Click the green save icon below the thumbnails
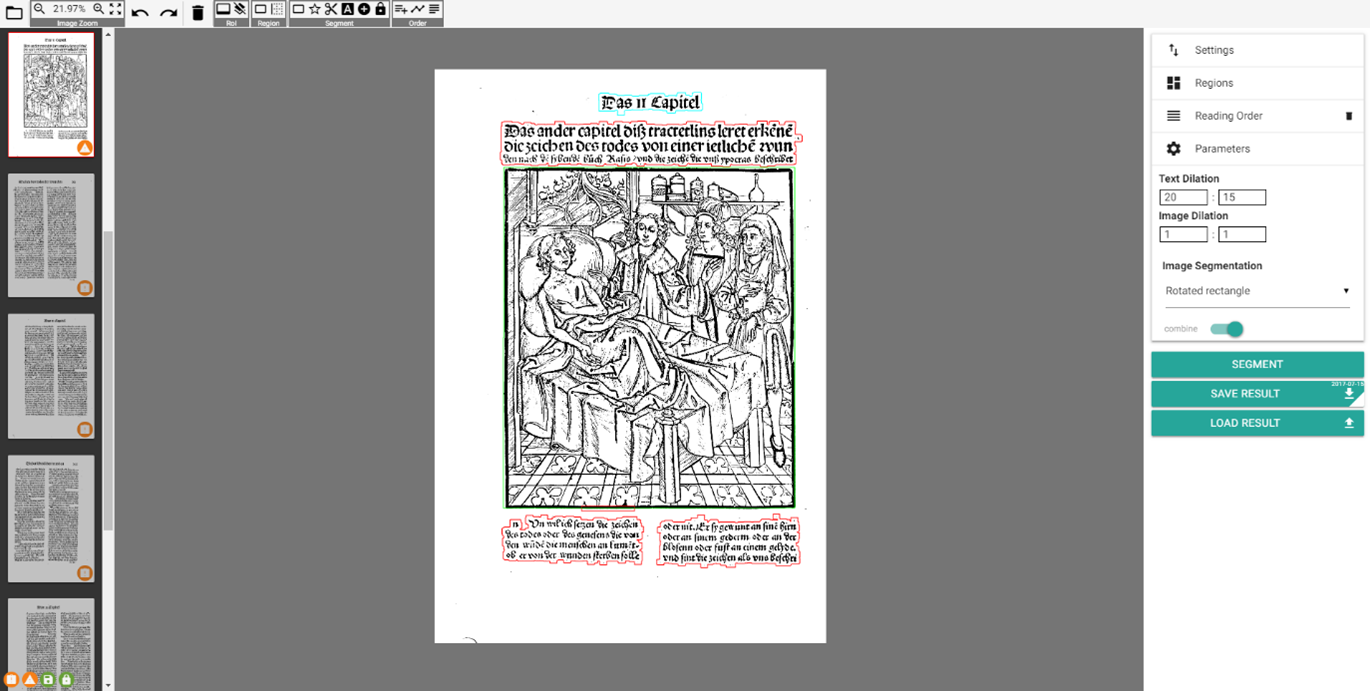Viewport: 1370px width, 691px height. [48, 680]
